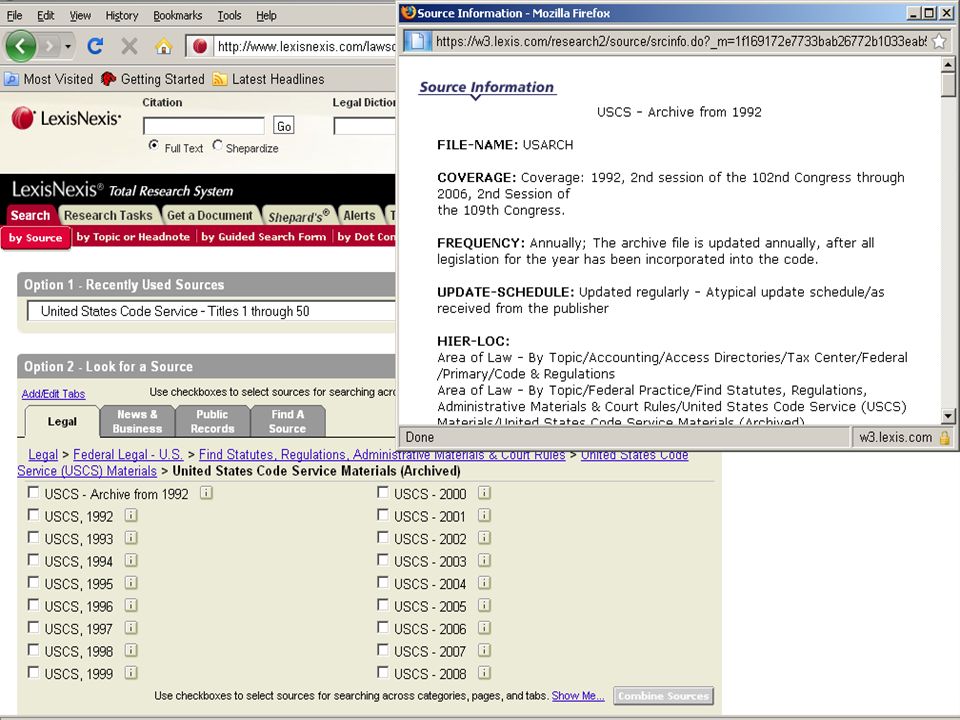Check the USCS - 2008 checkbox
The height and width of the screenshot is (720, 960).
(383, 672)
